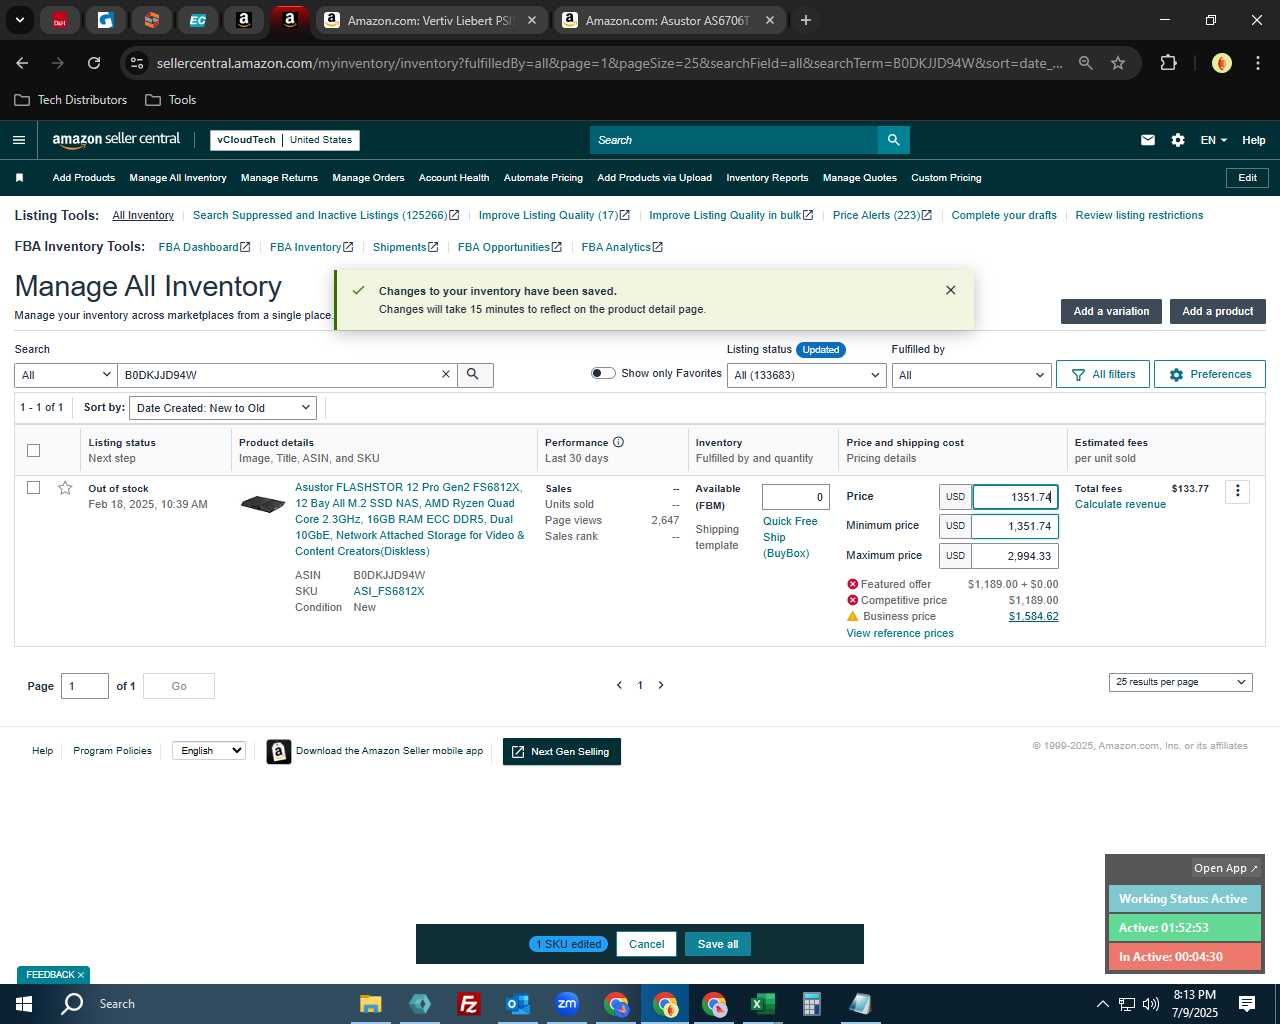The width and height of the screenshot is (1280, 1024).
Task: Click Add a variation button
Action: [x=1111, y=311]
